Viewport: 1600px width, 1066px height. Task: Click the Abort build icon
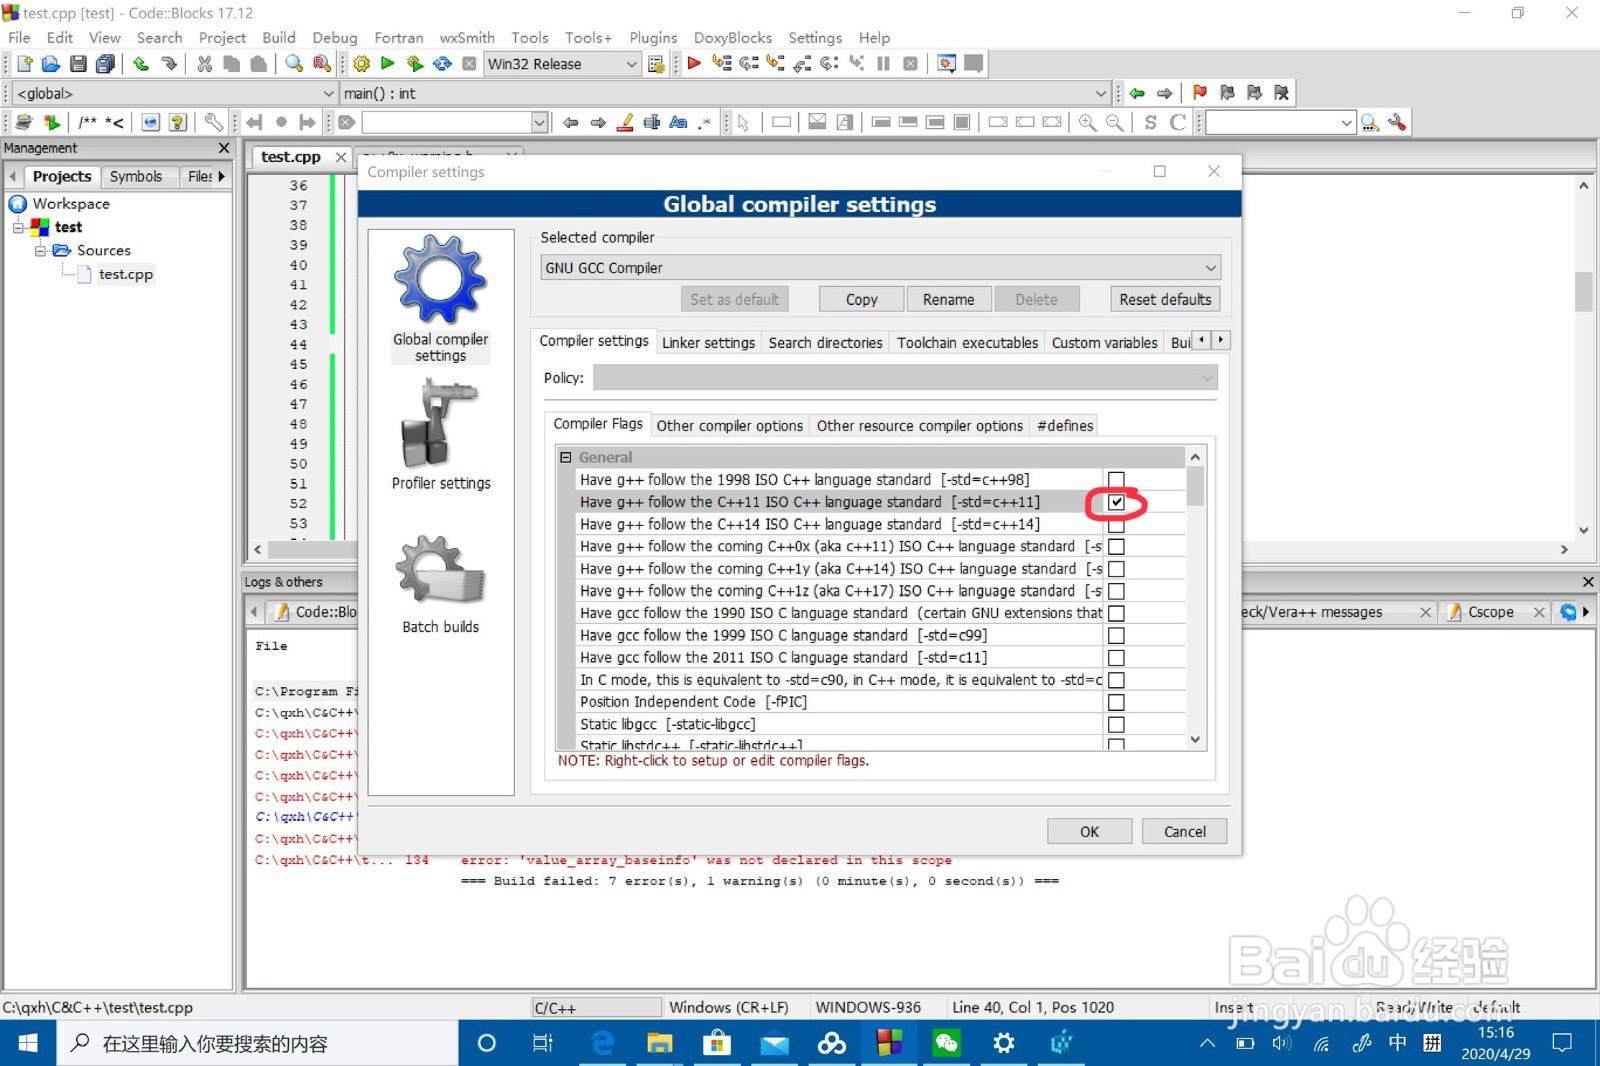pos(469,64)
